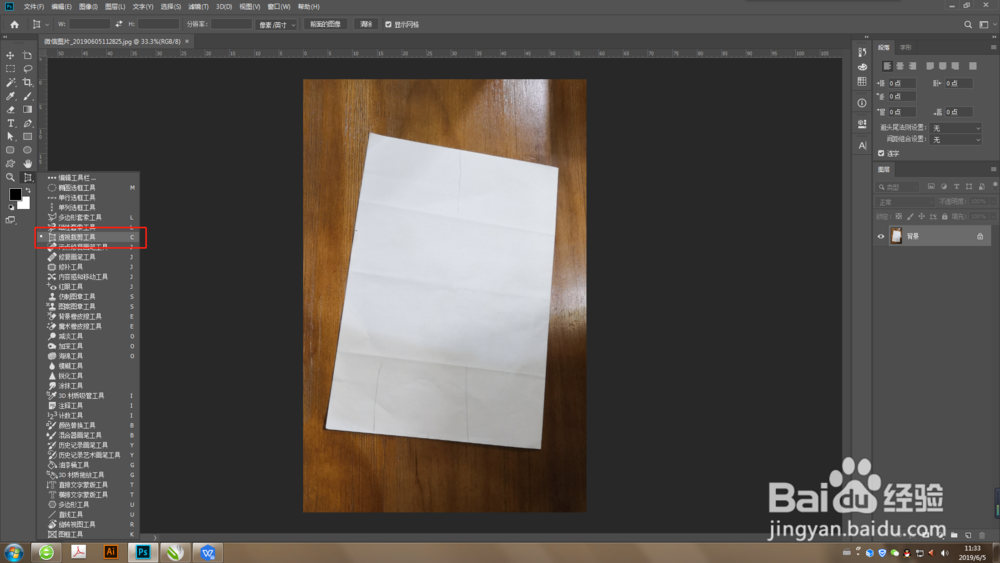Click the 分辨率 resolution input field
The height and width of the screenshot is (563, 1000).
point(232,24)
